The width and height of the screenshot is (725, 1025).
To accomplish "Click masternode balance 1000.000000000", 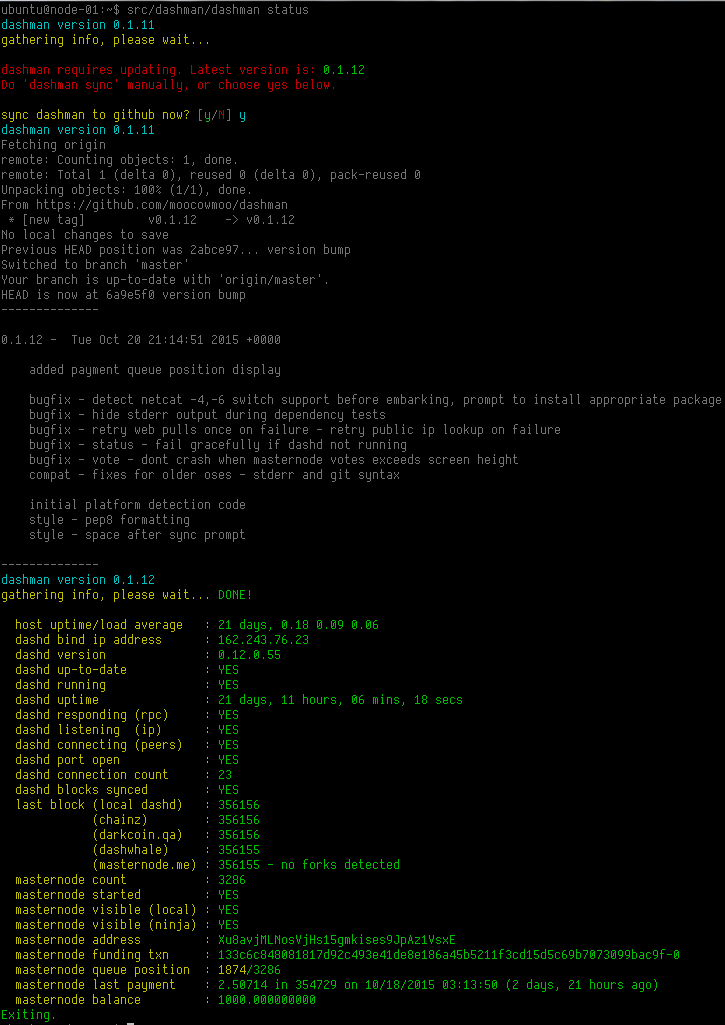I will pyautogui.click(x=267, y=1000).
